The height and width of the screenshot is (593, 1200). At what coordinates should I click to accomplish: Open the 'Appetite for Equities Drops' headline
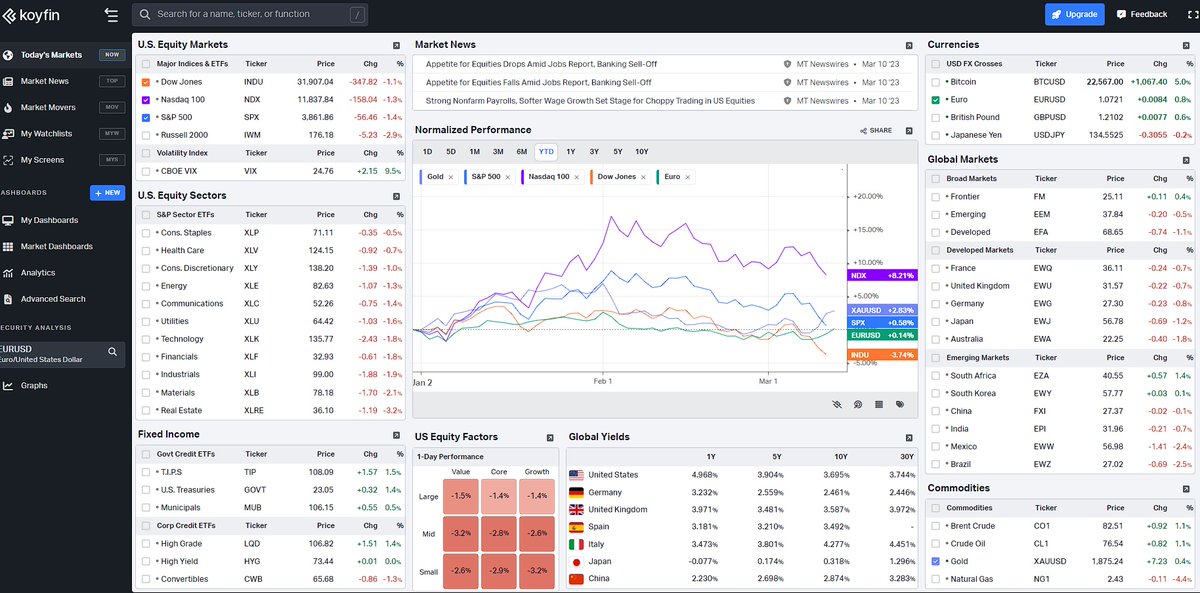point(541,64)
